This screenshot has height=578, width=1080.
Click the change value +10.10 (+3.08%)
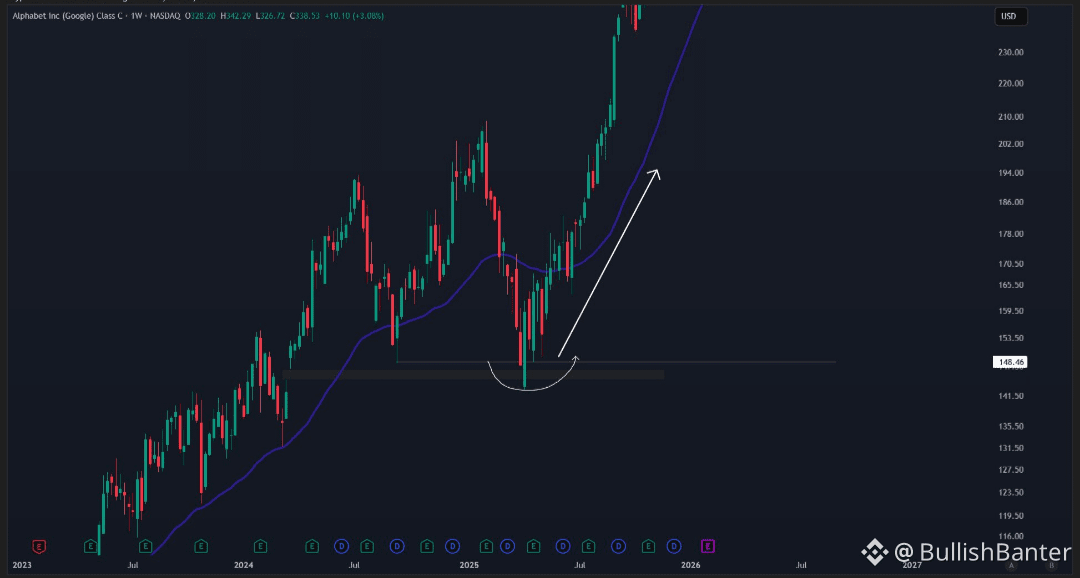(x=354, y=16)
